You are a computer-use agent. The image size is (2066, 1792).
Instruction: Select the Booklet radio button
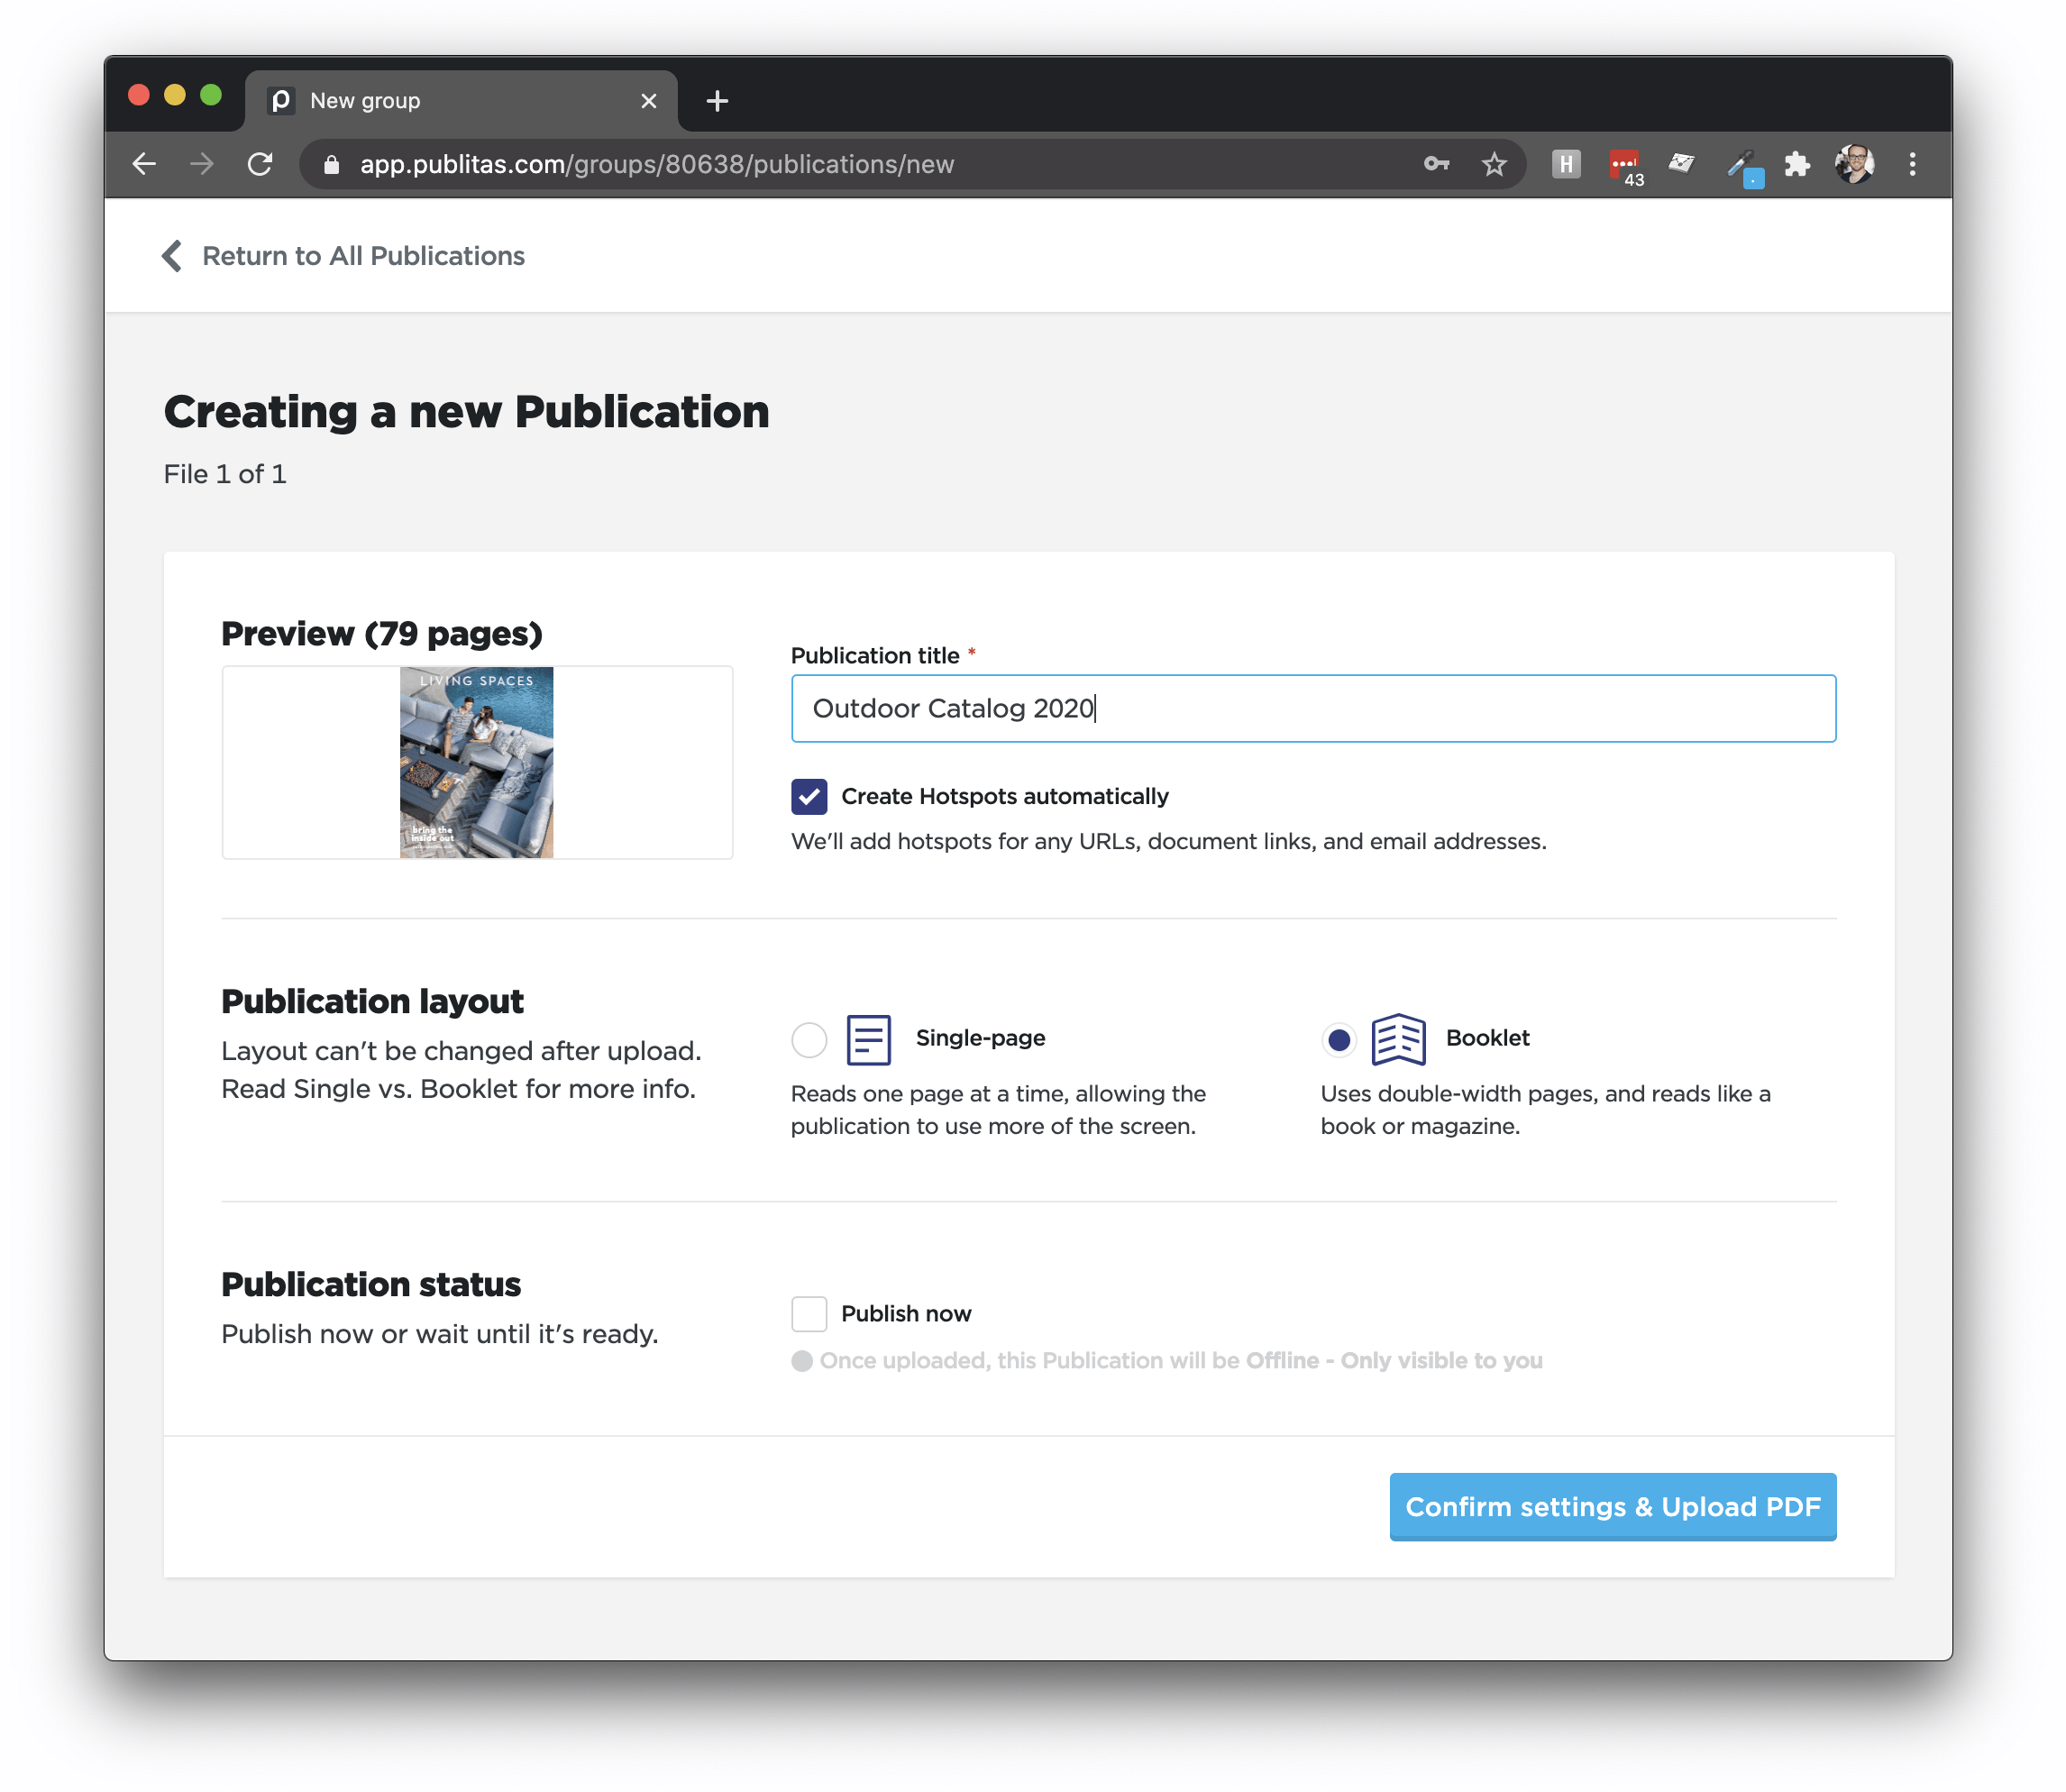(1338, 1040)
